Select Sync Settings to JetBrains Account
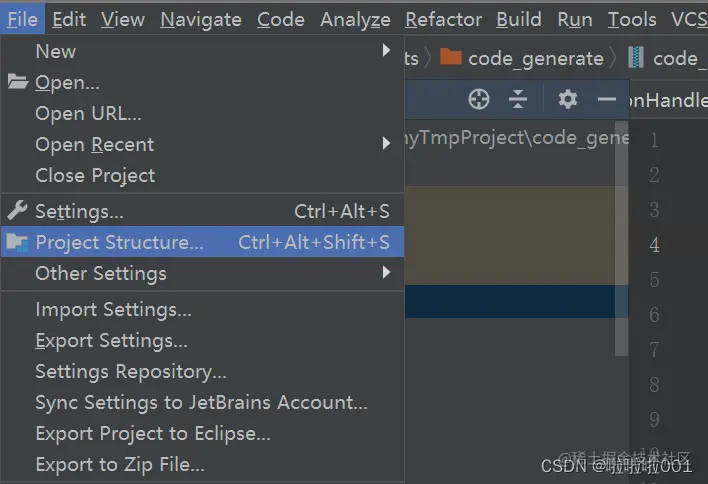The image size is (708, 484). tap(201, 402)
